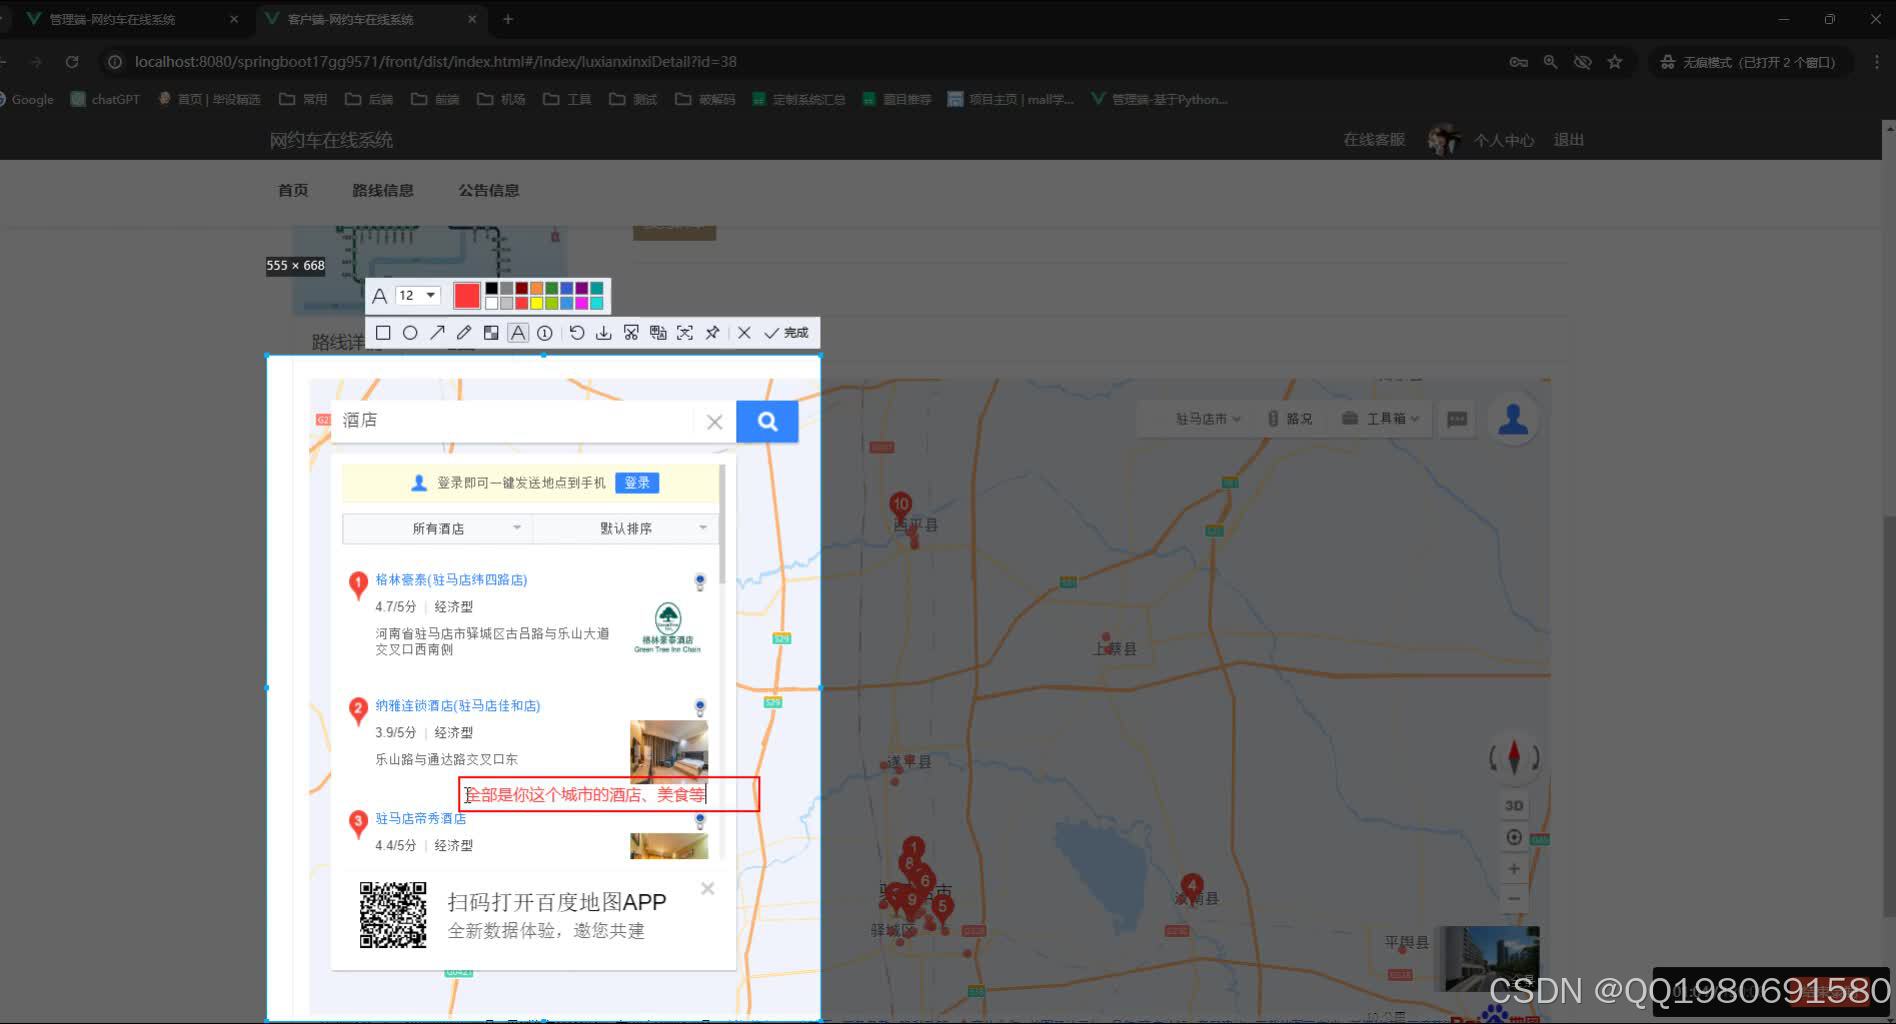Select the arrow drawing tool
The height and width of the screenshot is (1024, 1896).
(437, 332)
